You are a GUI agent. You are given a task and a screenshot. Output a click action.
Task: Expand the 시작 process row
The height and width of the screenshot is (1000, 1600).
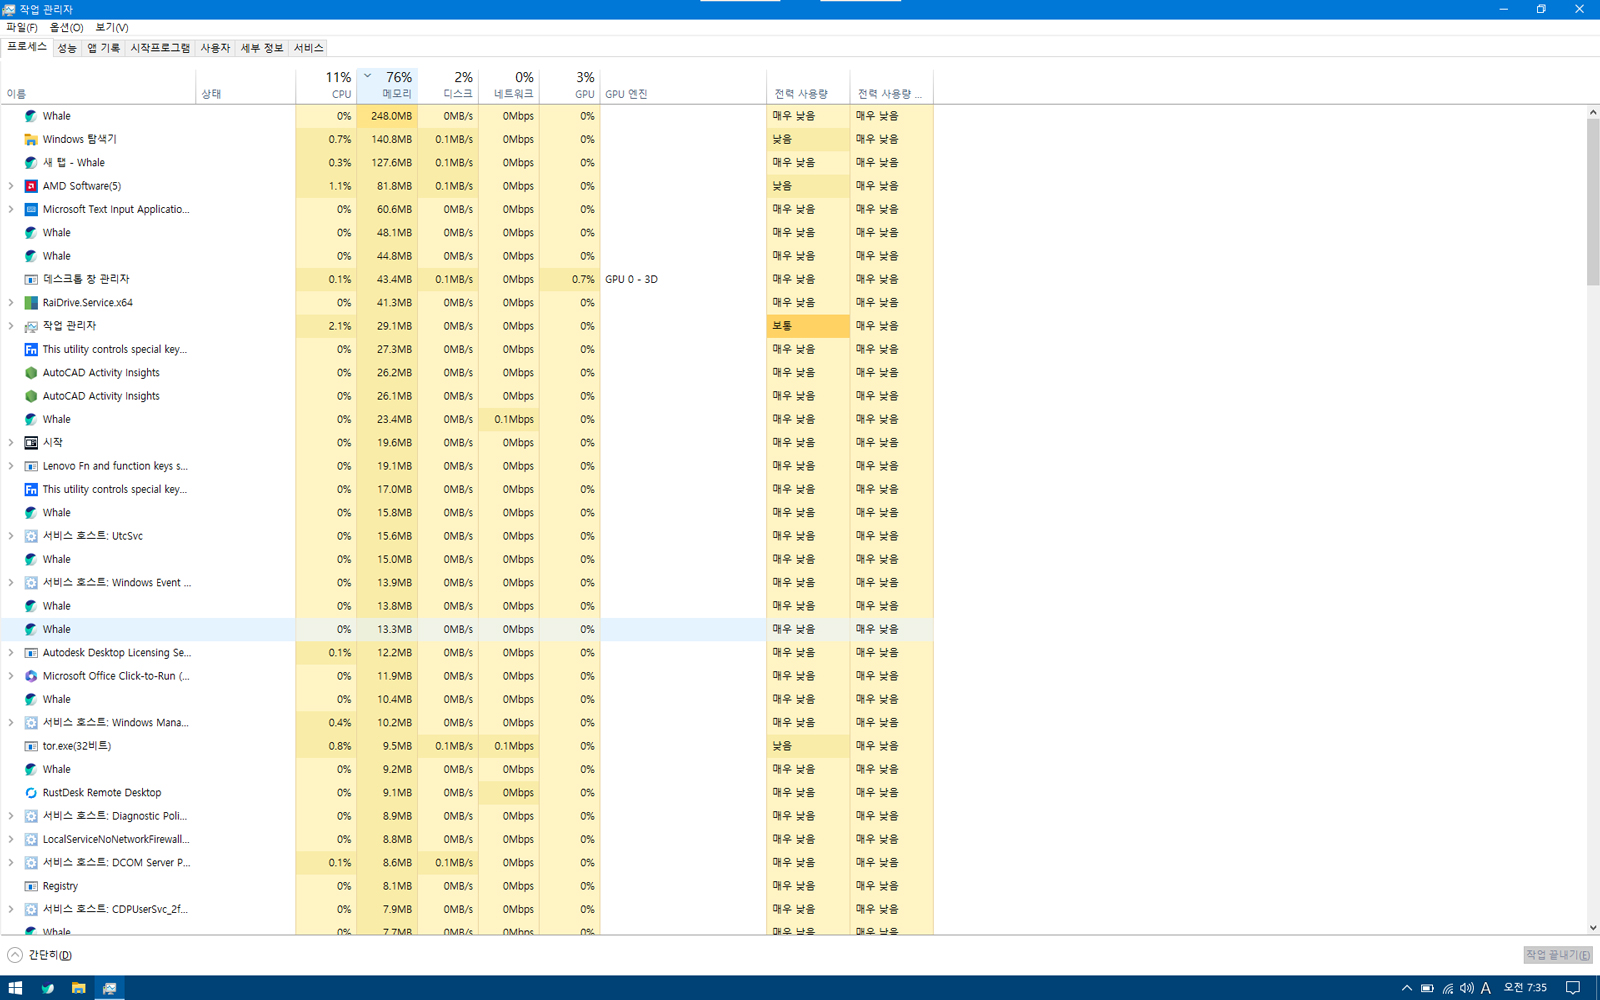tap(11, 442)
